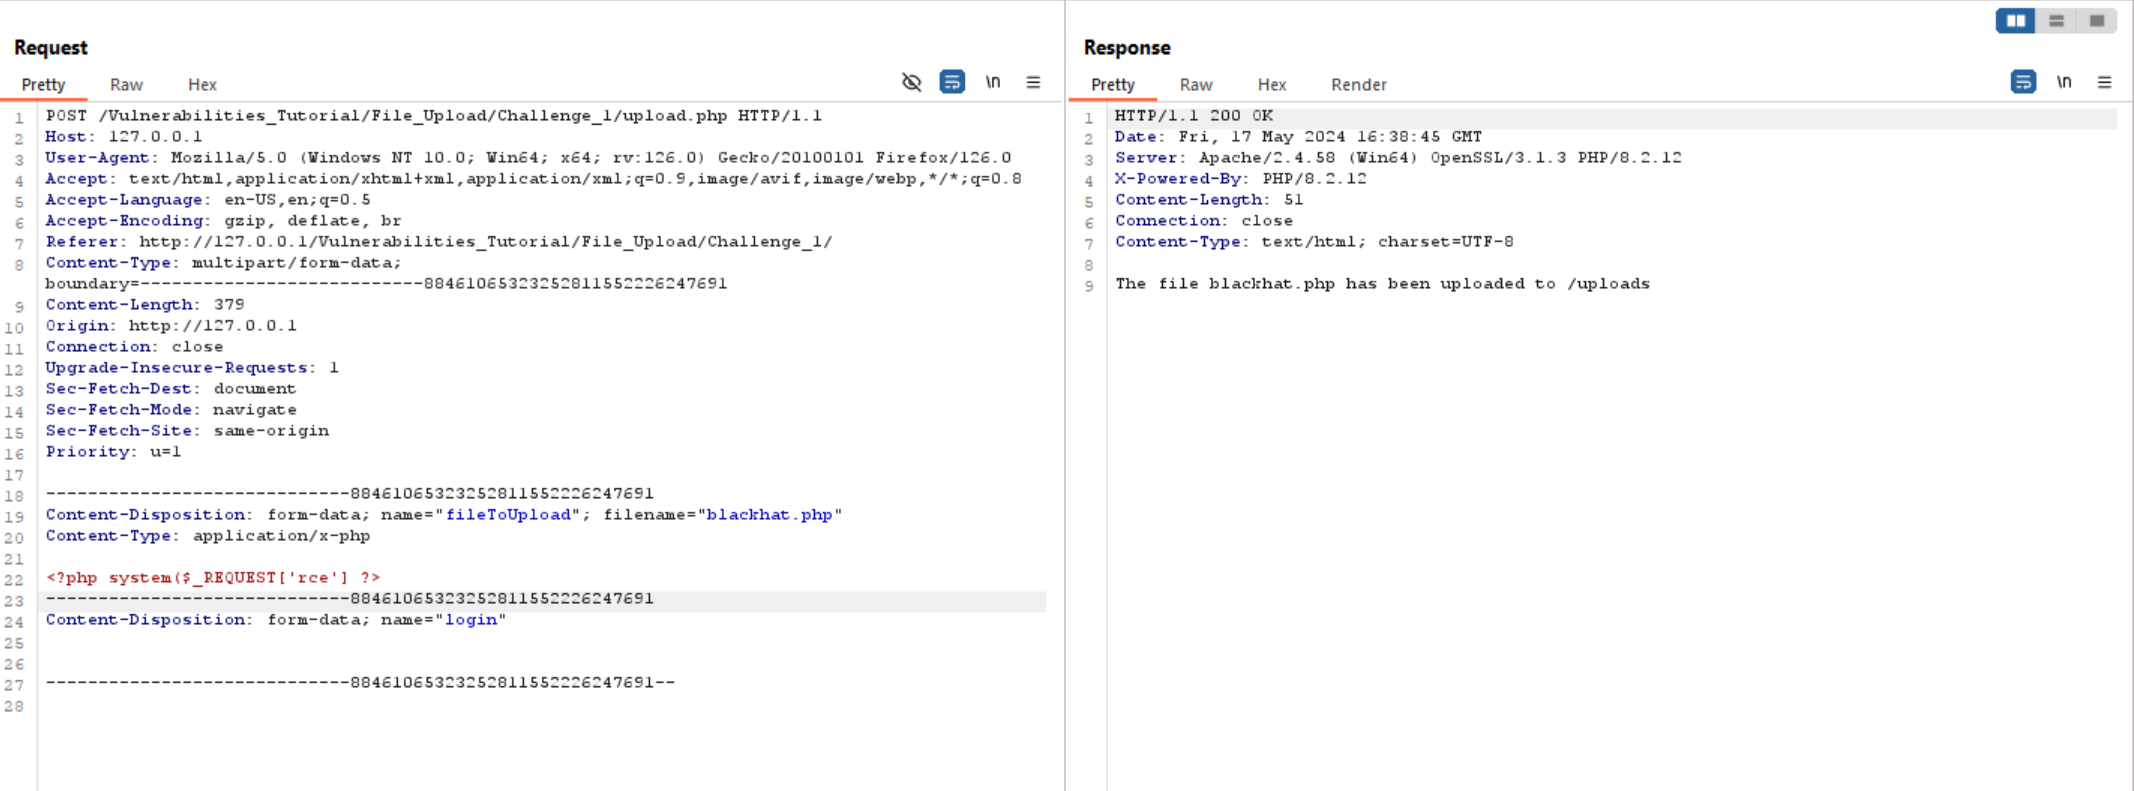2134x791 pixels.
Task: Click the Accept-Language header line
Action: point(208,200)
